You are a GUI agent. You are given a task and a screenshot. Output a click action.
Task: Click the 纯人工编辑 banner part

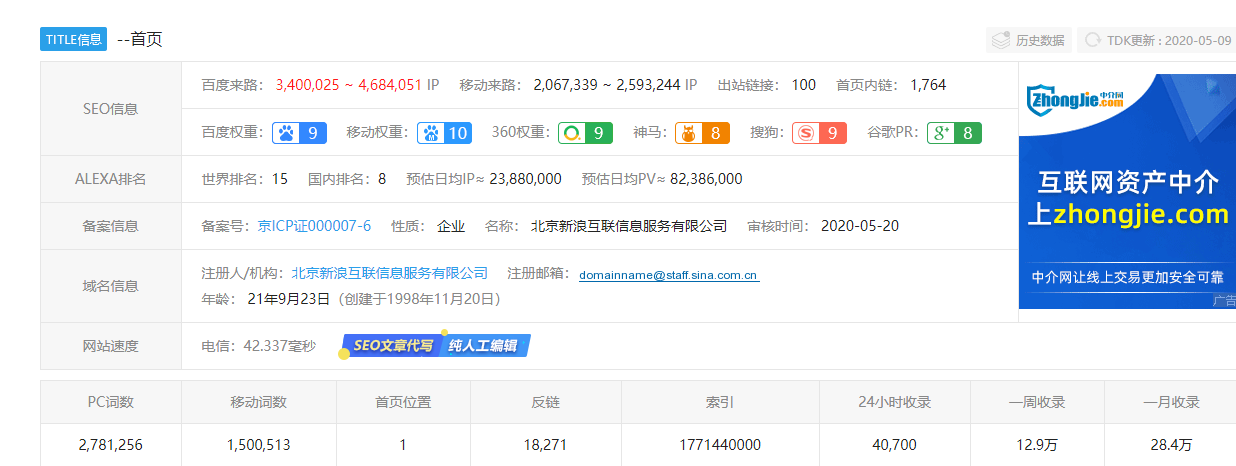[484, 346]
